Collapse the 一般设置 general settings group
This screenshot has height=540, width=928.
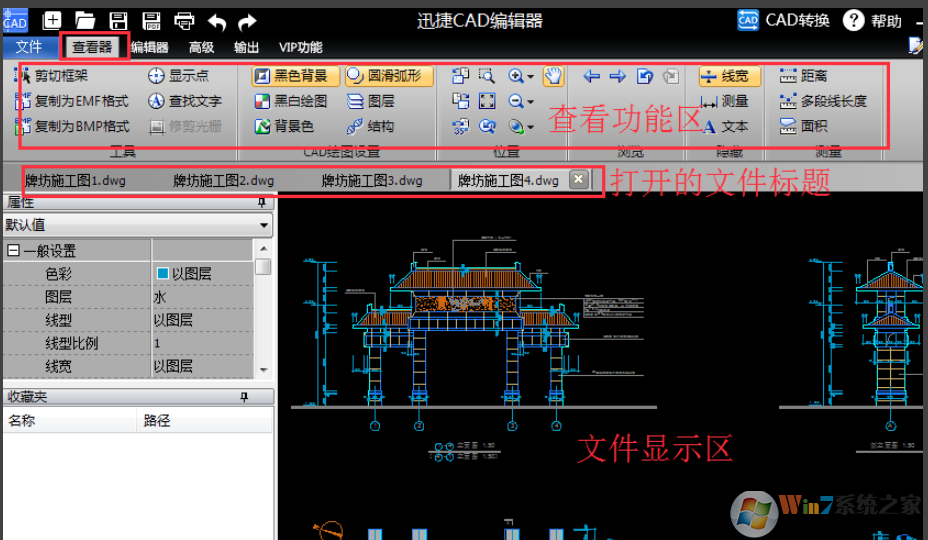coord(13,251)
